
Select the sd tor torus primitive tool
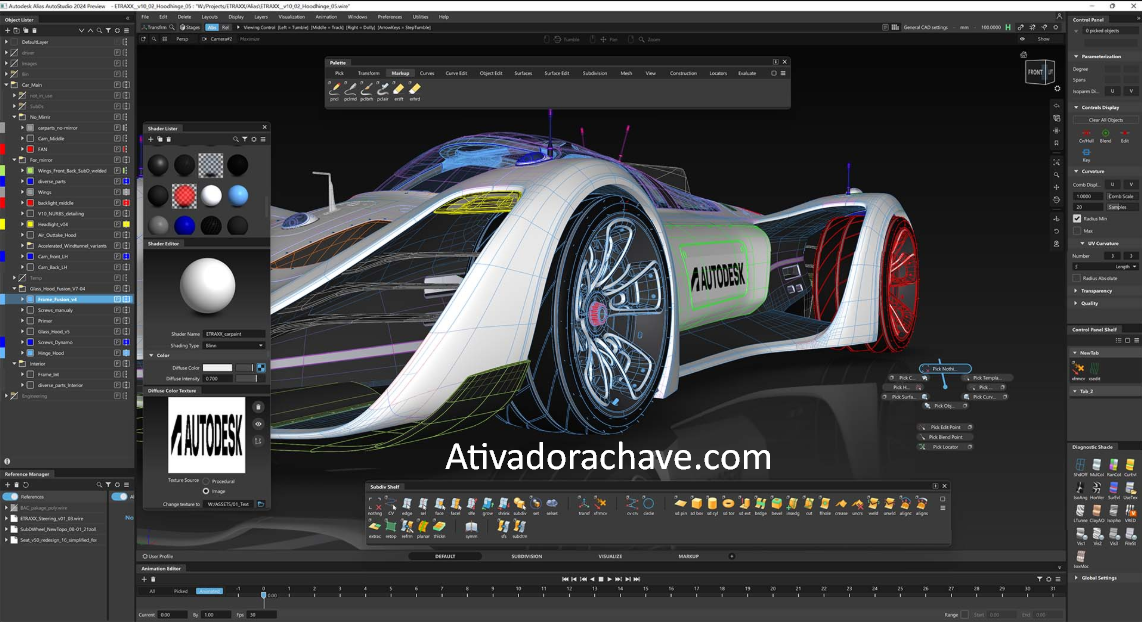(728, 505)
